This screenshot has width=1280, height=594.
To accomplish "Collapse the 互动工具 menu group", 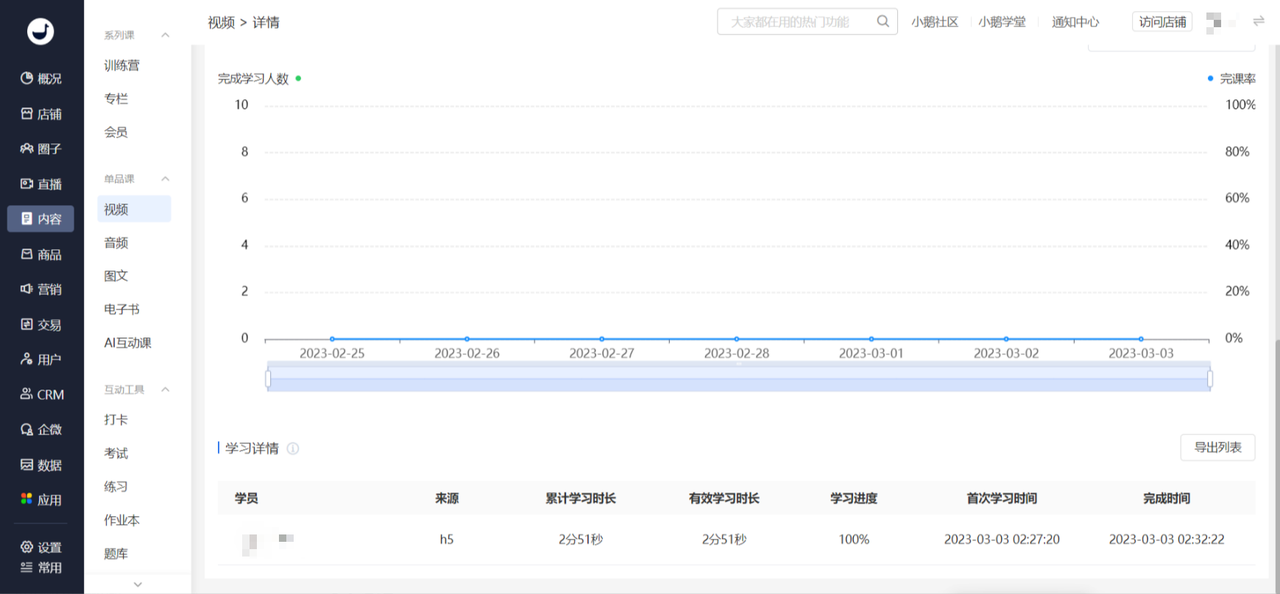I will pyautogui.click(x=165, y=389).
